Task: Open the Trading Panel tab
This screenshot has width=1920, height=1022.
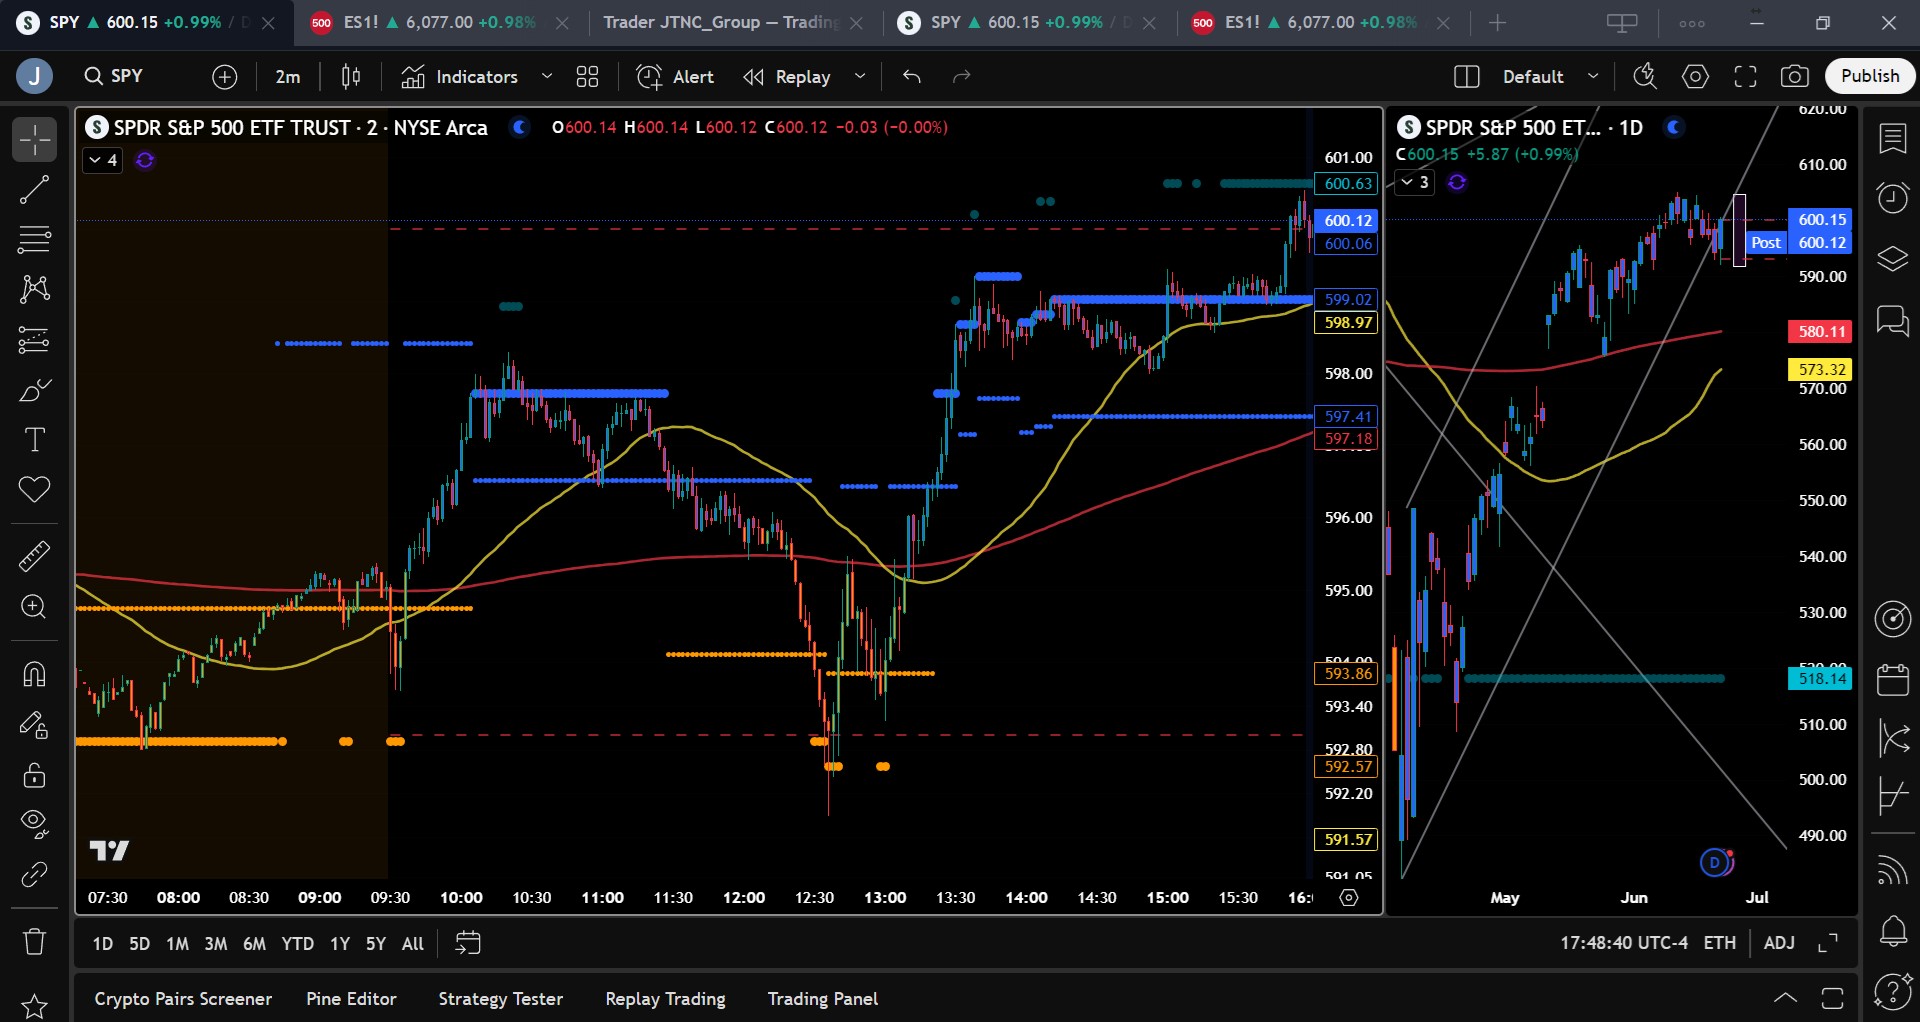Action: click(823, 999)
